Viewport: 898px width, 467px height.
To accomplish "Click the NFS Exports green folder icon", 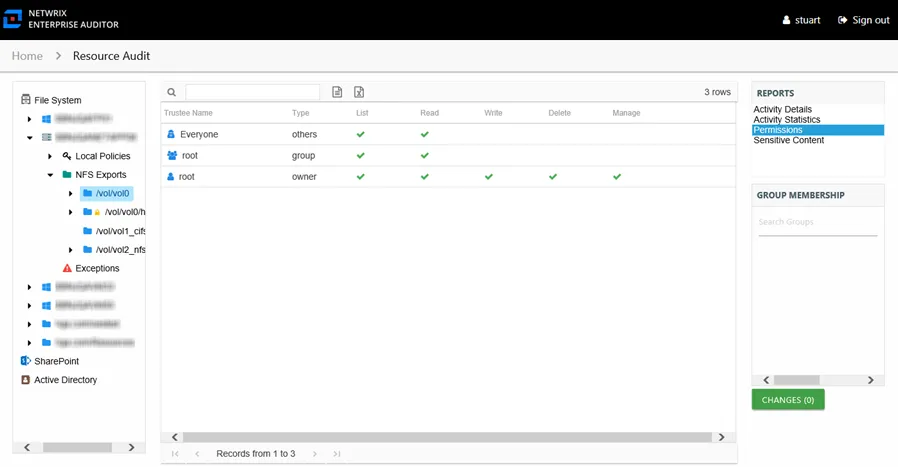I will [67, 175].
